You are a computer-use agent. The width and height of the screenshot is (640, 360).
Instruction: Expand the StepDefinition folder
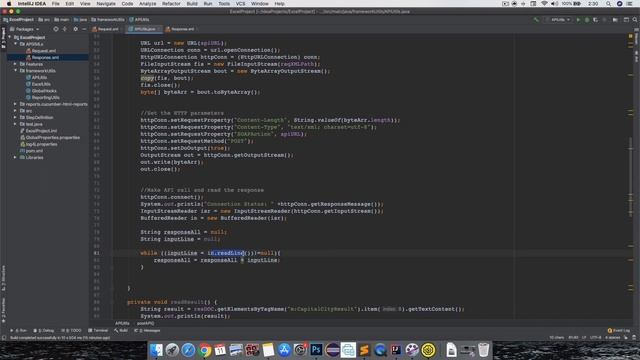[16, 117]
